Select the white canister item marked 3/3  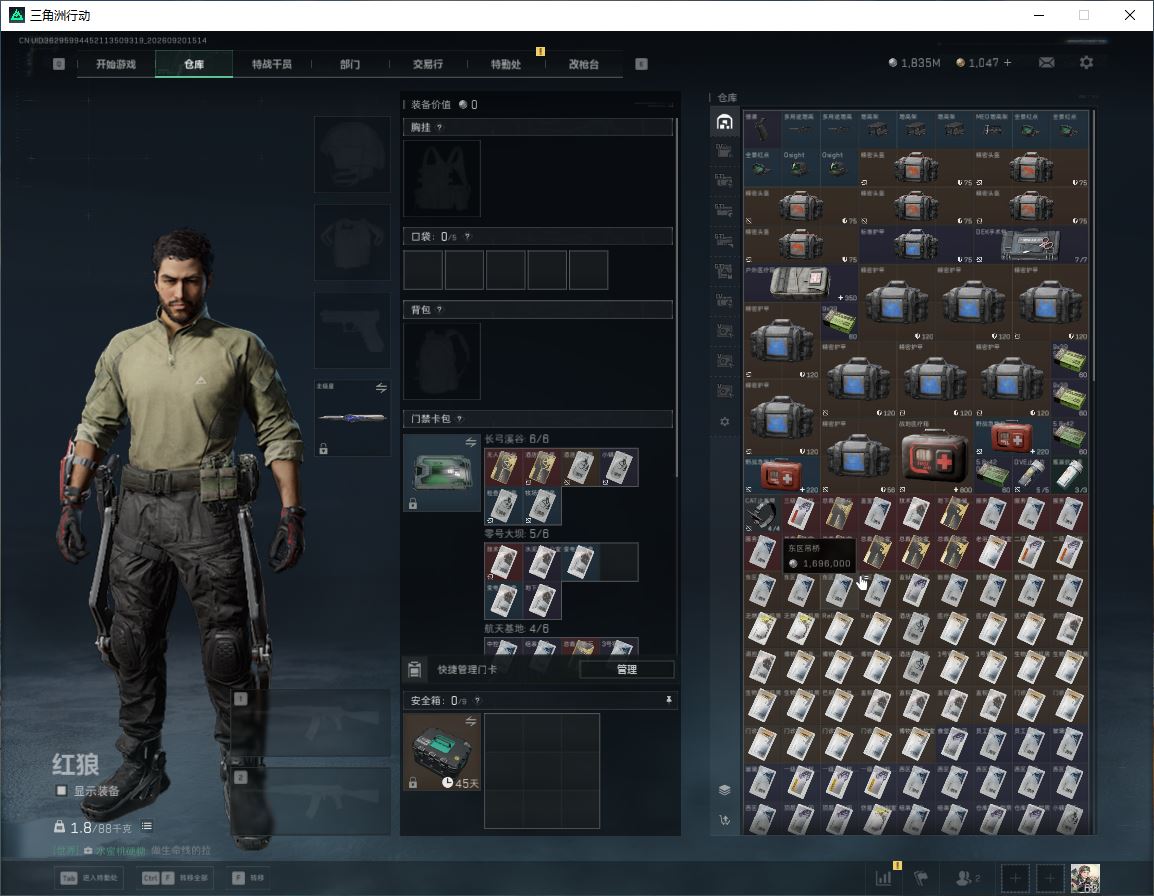click(1069, 476)
